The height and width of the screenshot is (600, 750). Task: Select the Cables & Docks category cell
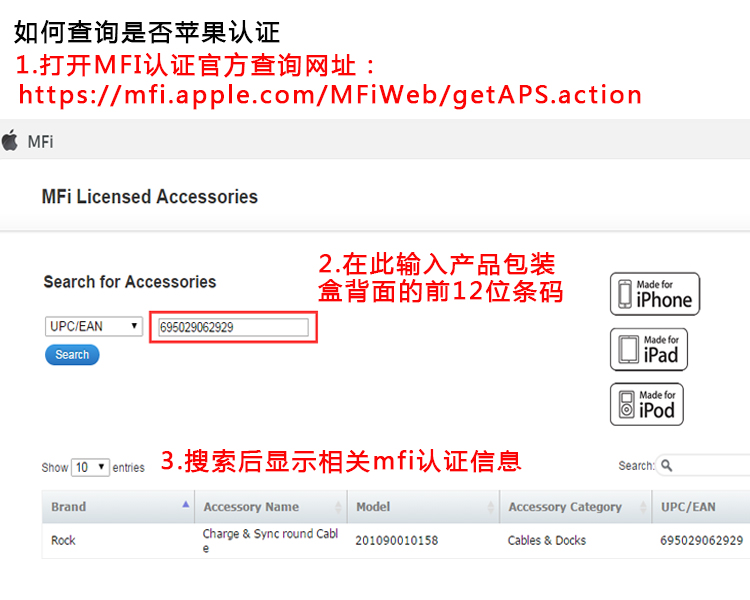[547, 541]
